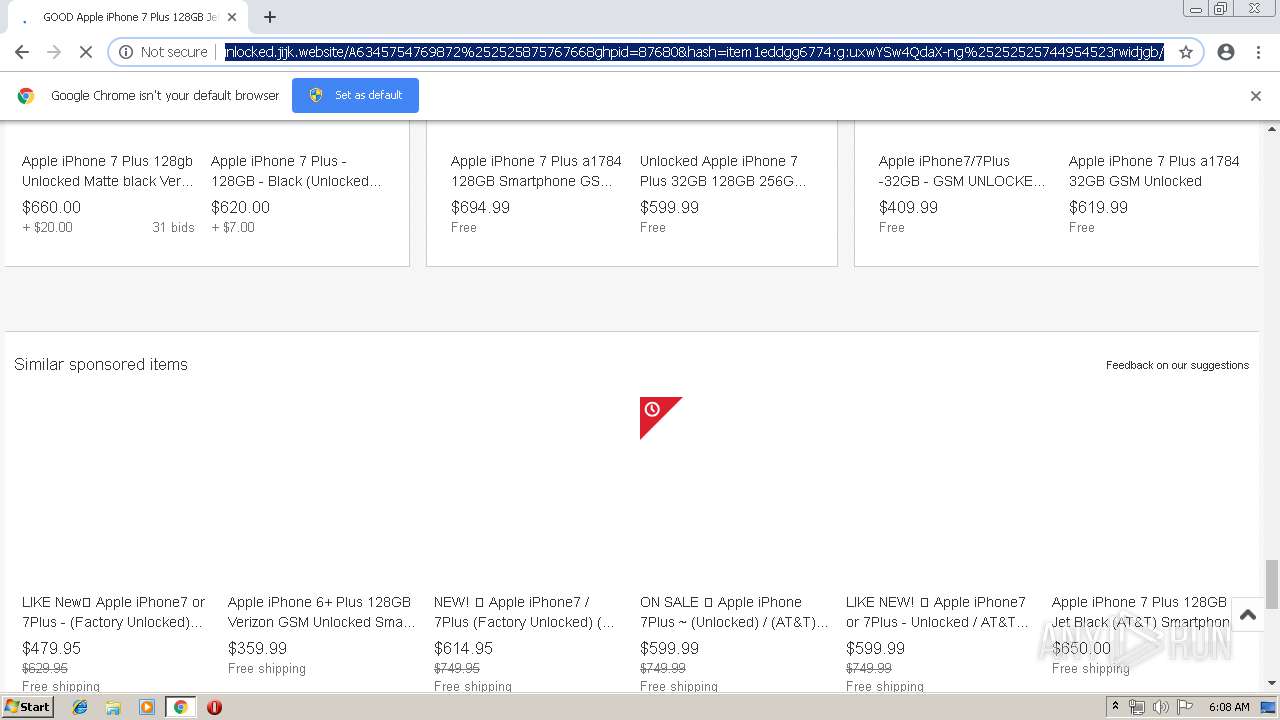This screenshot has height=720, width=1280.
Task: Click the browser forward arrow
Action: tap(54, 52)
